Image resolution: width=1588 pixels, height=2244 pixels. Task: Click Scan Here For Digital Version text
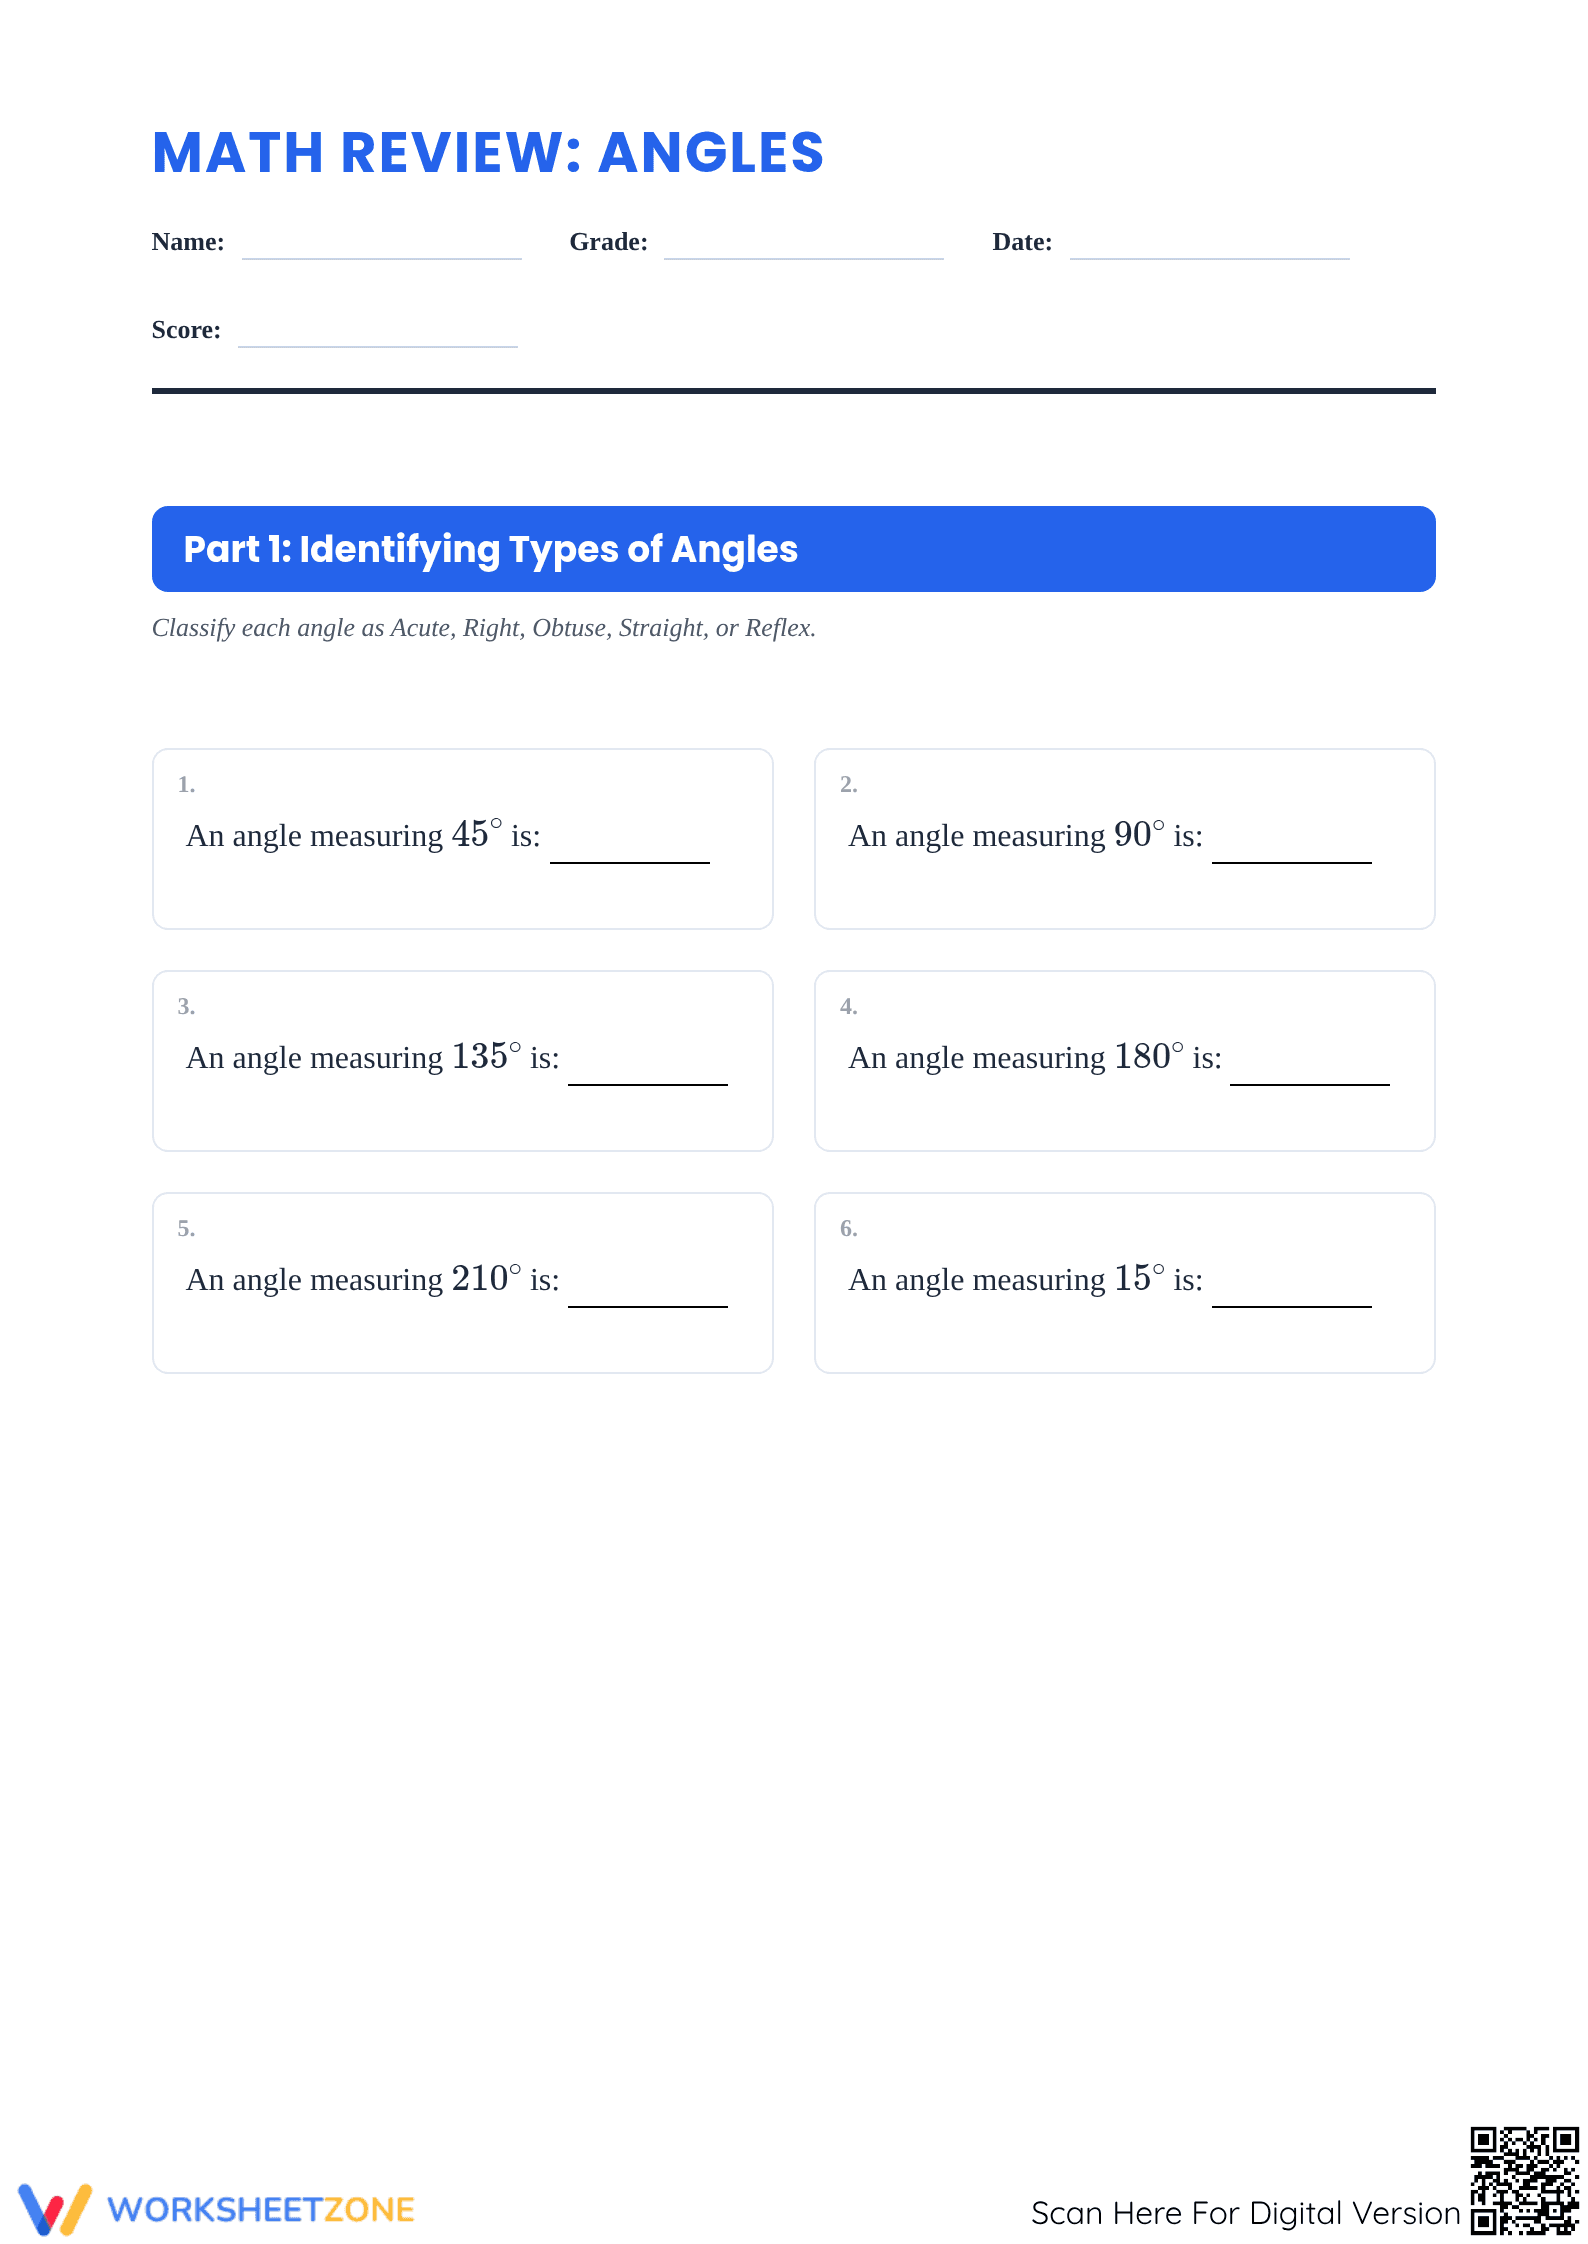click(1246, 2213)
